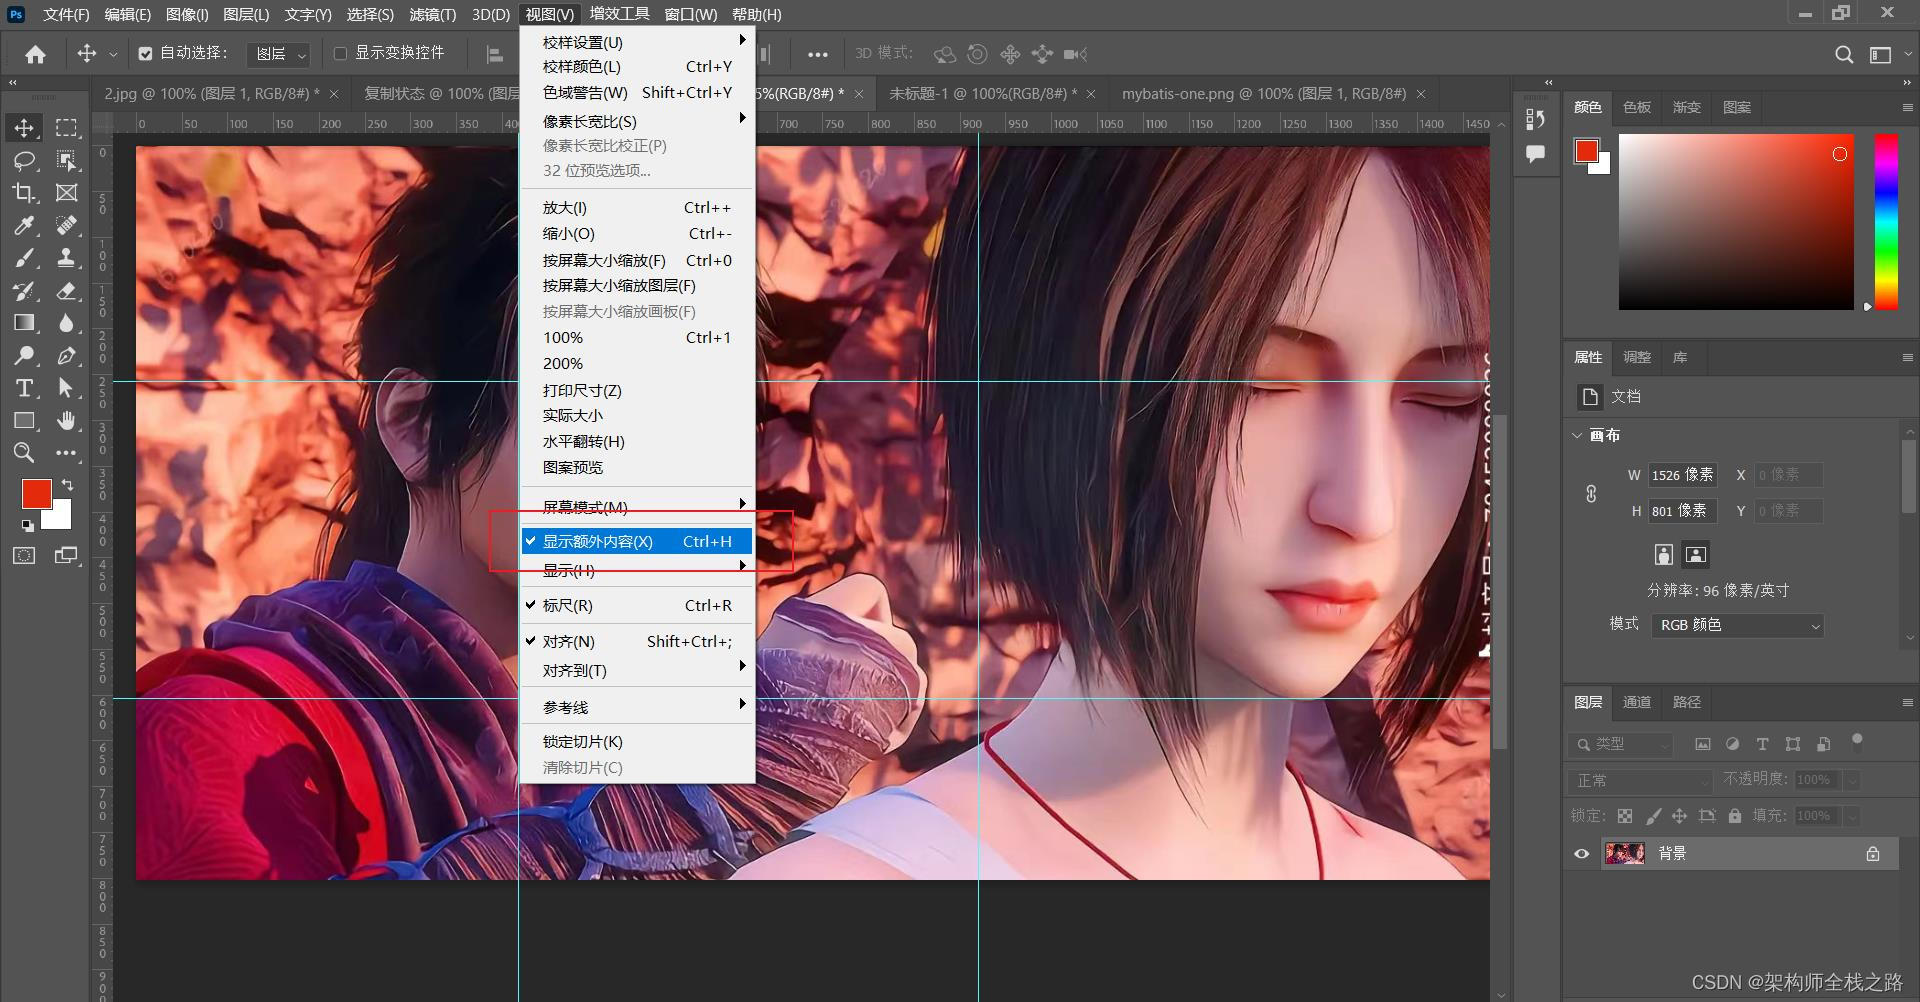This screenshot has width=1920, height=1002.
Task: Select the Zoom tool
Action: [24, 453]
